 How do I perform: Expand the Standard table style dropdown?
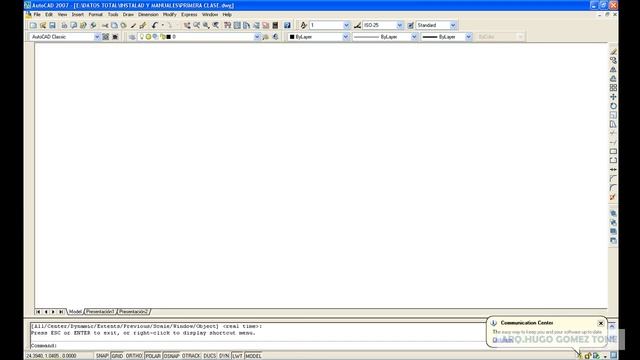453,25
